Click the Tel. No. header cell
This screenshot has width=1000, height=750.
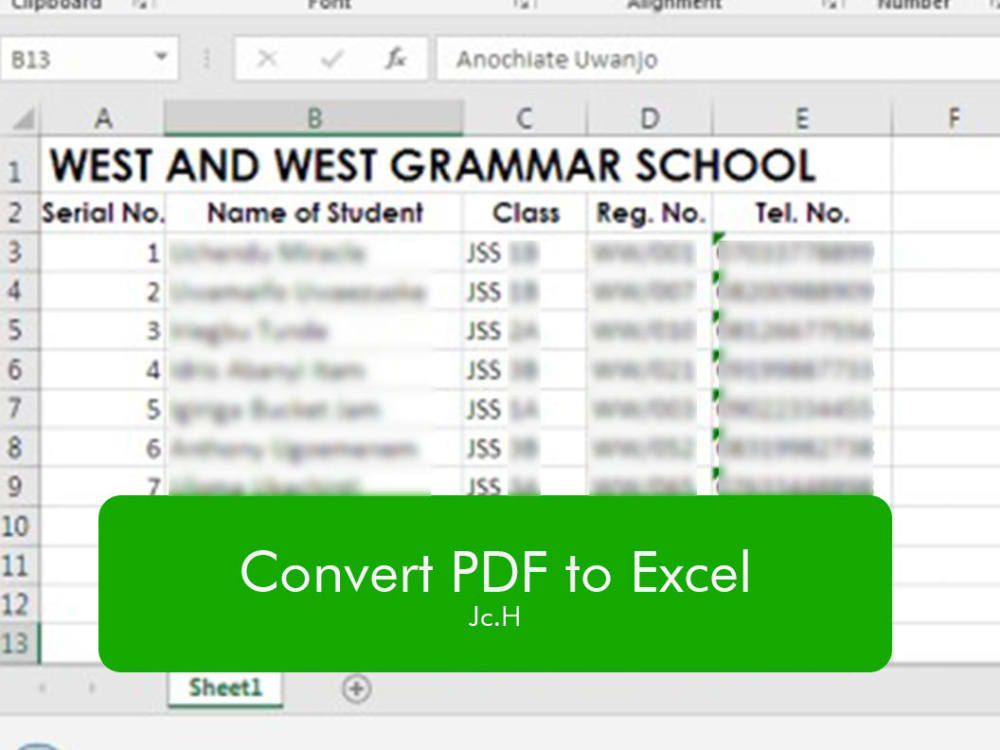pos(802,213)
